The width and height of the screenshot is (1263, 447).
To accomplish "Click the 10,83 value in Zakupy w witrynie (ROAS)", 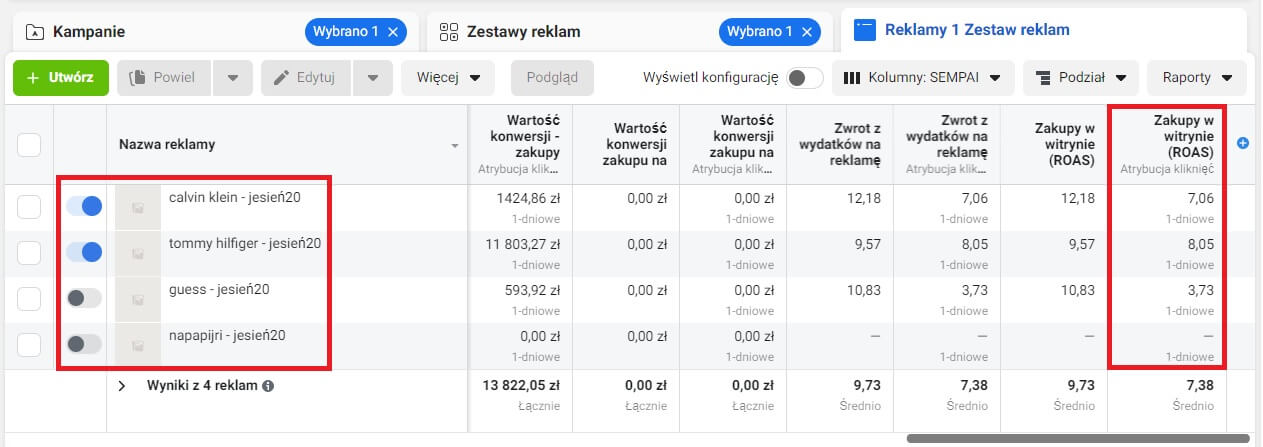I will click(x=1078, y=290).
